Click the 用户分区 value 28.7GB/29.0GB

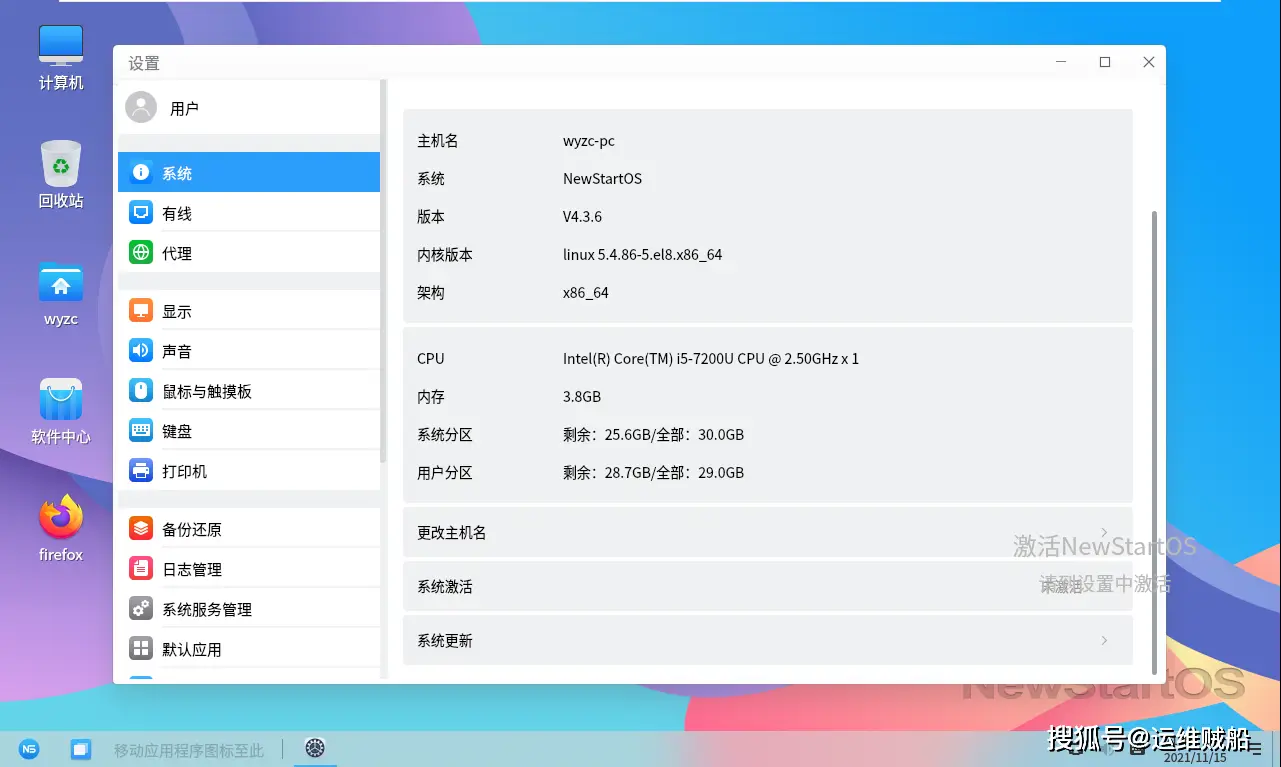(x=654, y=473)
